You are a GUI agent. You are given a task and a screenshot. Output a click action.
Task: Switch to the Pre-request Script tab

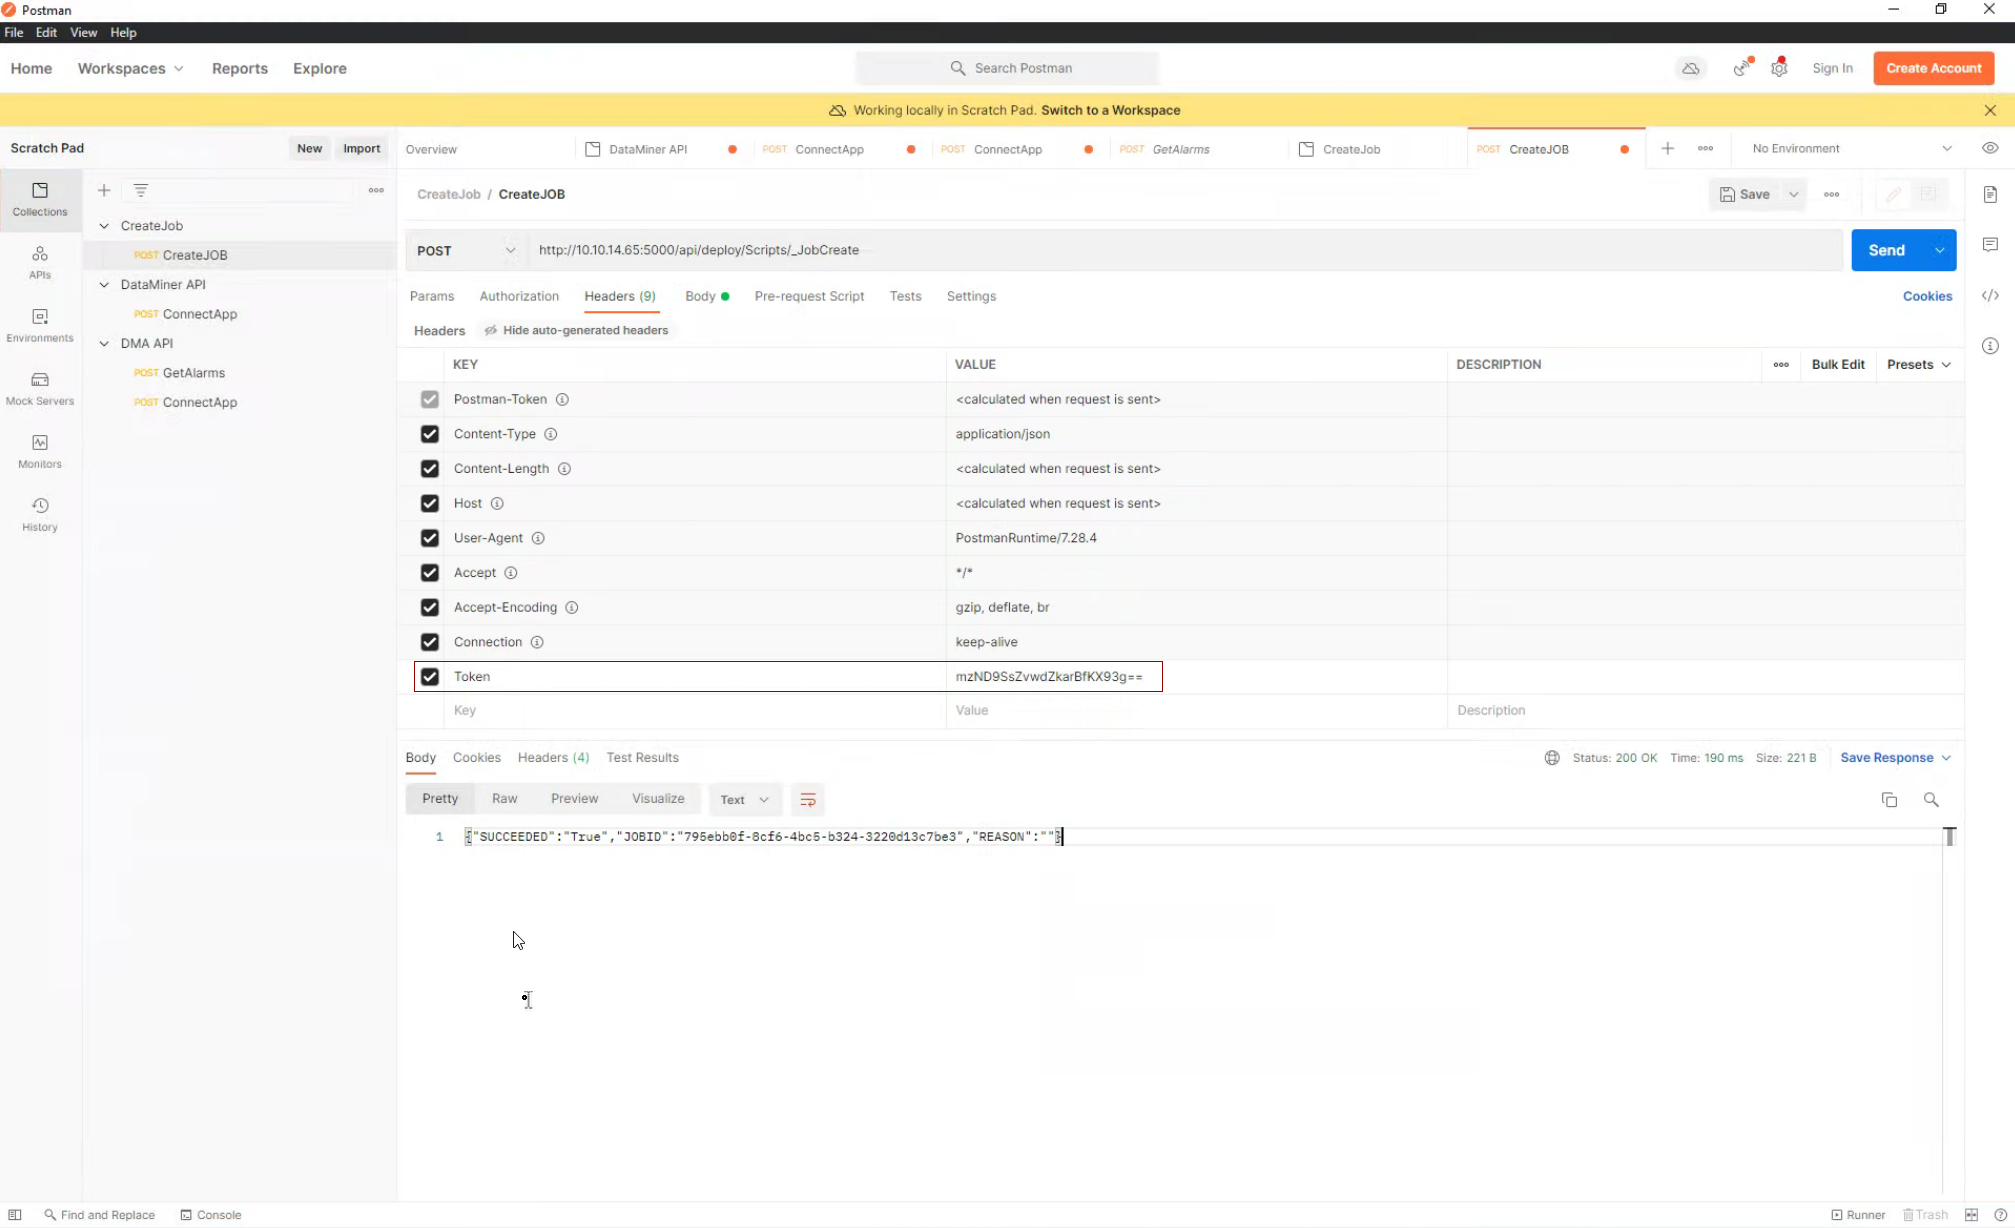(x=809, y=296)
